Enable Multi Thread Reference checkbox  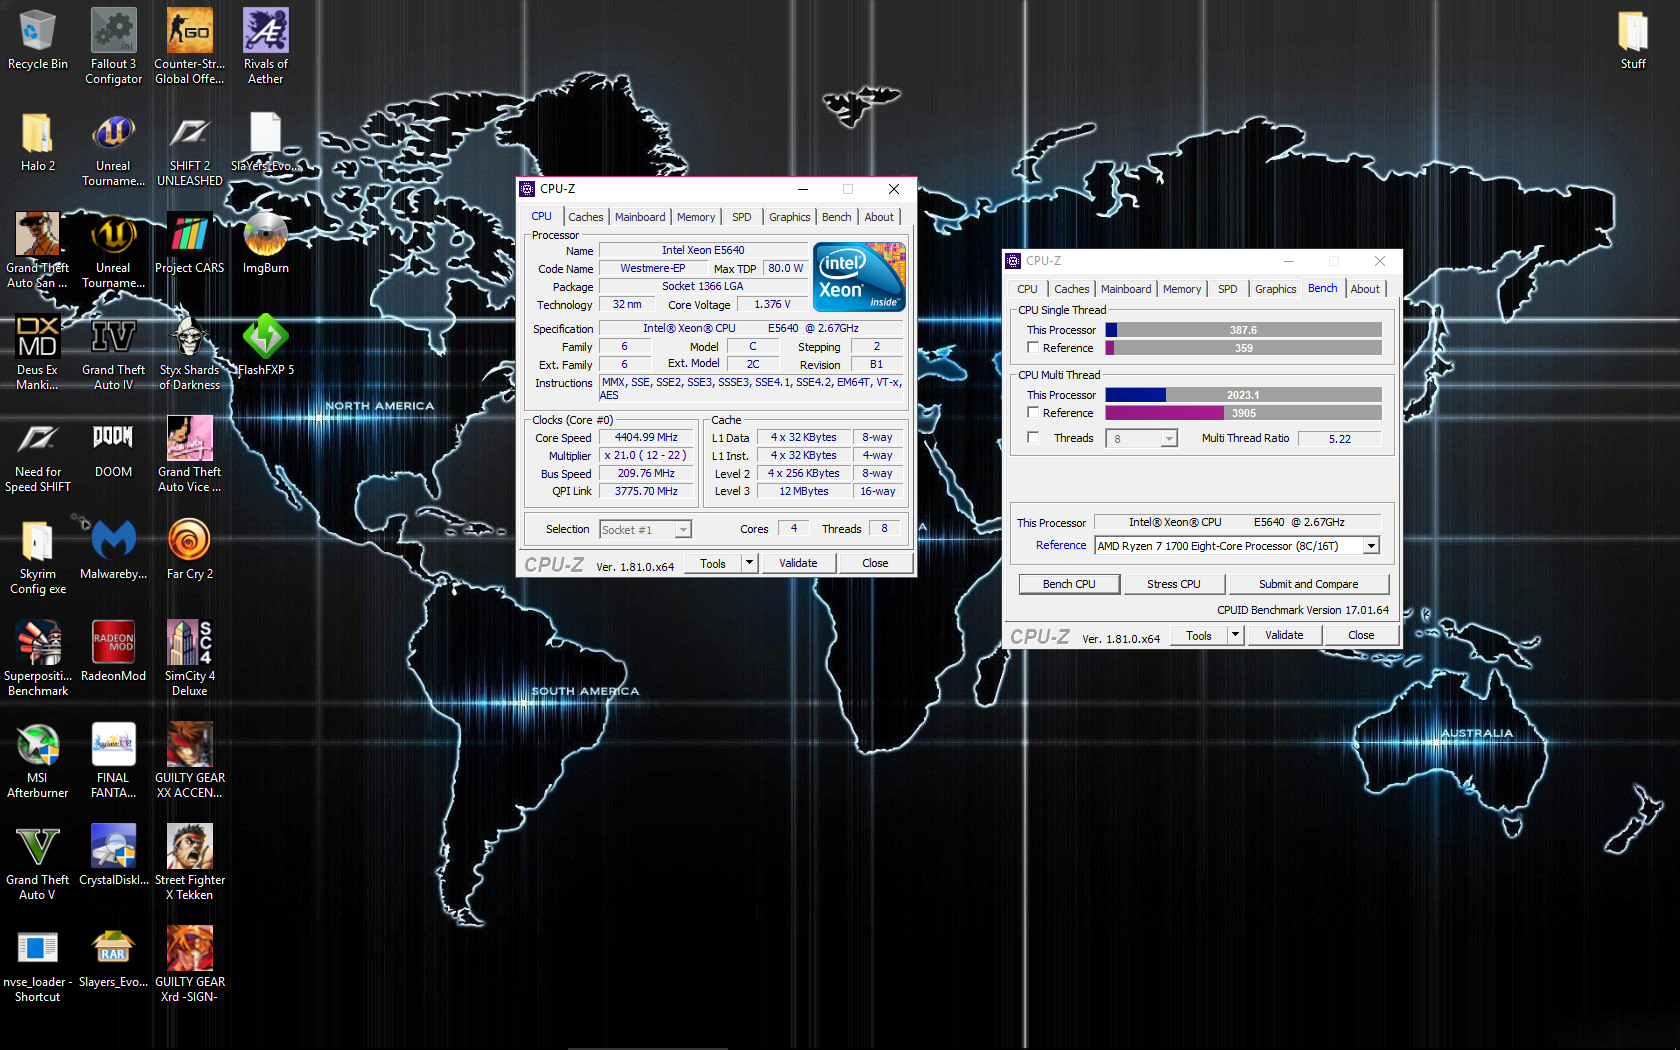click(x=1033, y=412)
